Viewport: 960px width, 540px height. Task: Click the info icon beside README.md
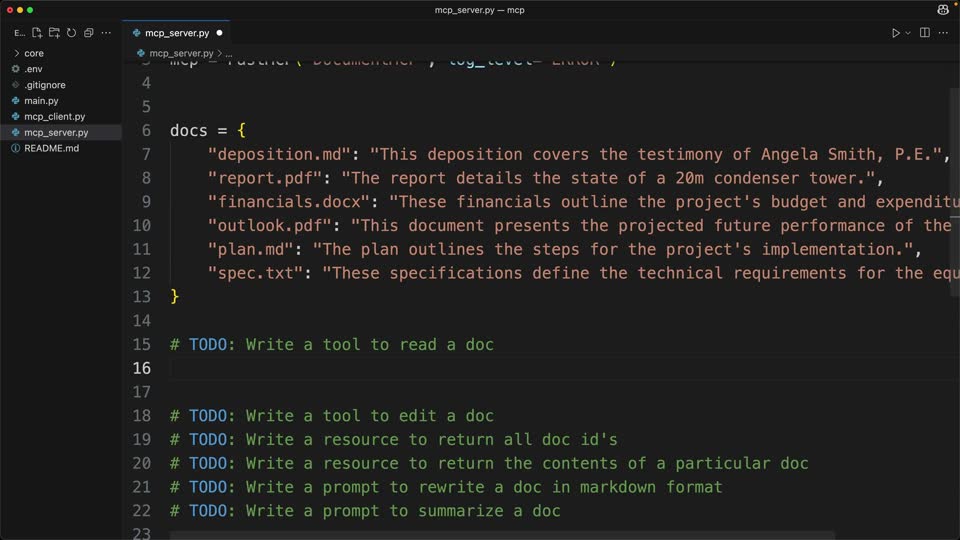click(16, 148)
